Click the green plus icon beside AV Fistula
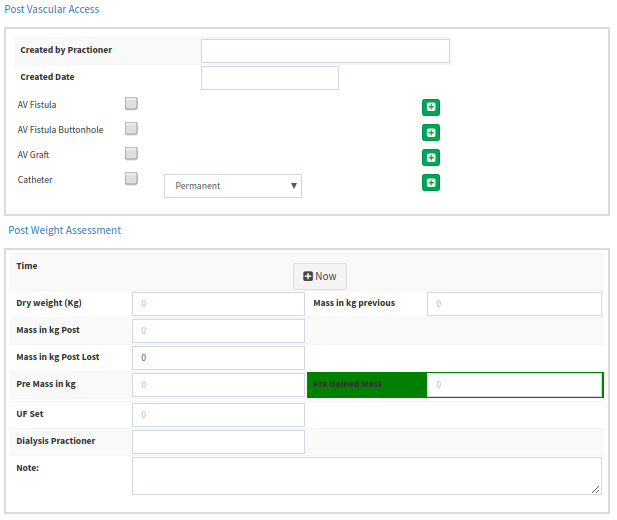The image size is (617, 520). click(x=431, y=107)
